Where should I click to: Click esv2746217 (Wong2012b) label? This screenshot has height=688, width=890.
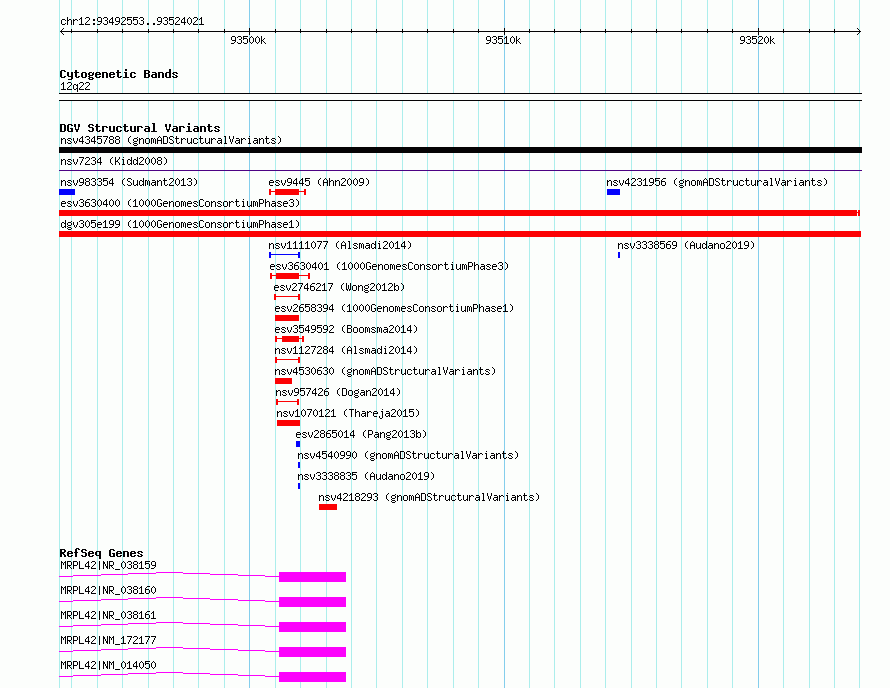pyautogui.click(x=339, y=287)
